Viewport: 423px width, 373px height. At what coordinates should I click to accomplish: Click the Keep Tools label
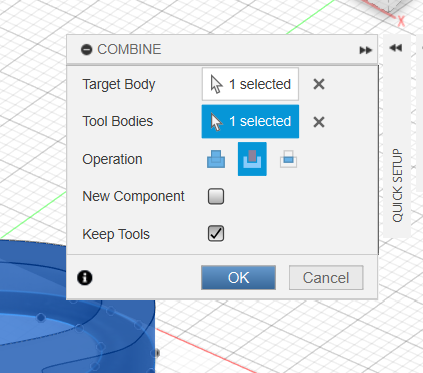116,234
